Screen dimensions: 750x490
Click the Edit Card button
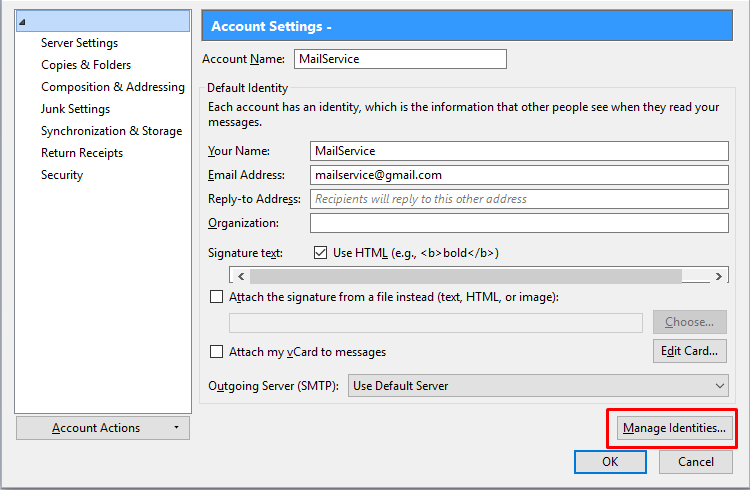point(690,351)
